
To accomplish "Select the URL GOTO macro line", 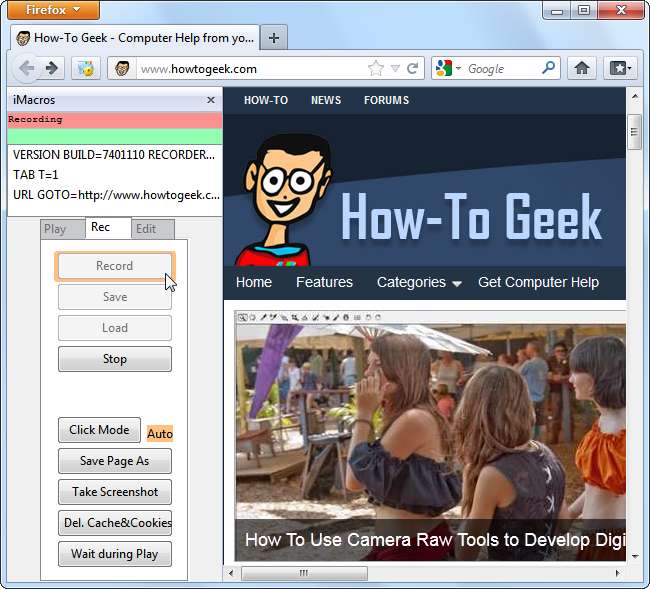I will coord(114,195).
